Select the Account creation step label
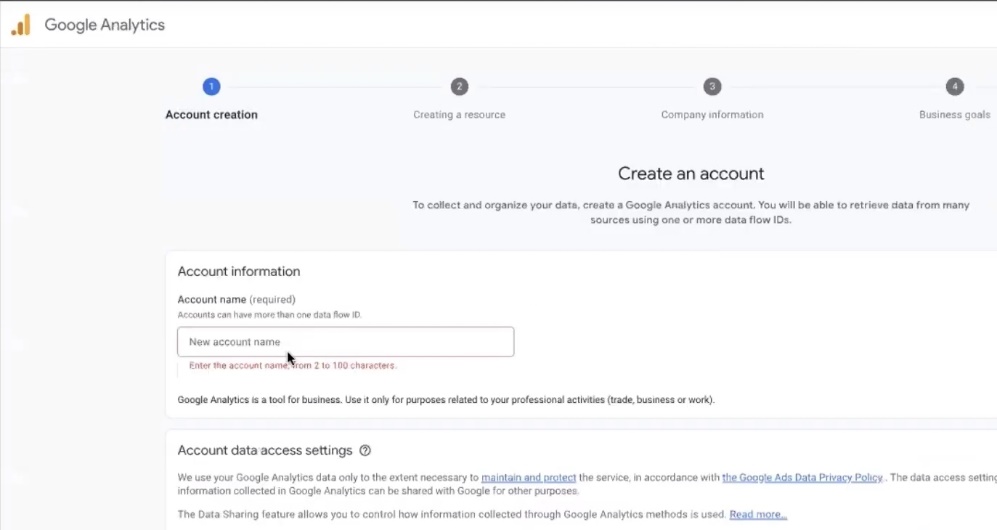This screenshot has height=530, width=997. pos(211,115)
